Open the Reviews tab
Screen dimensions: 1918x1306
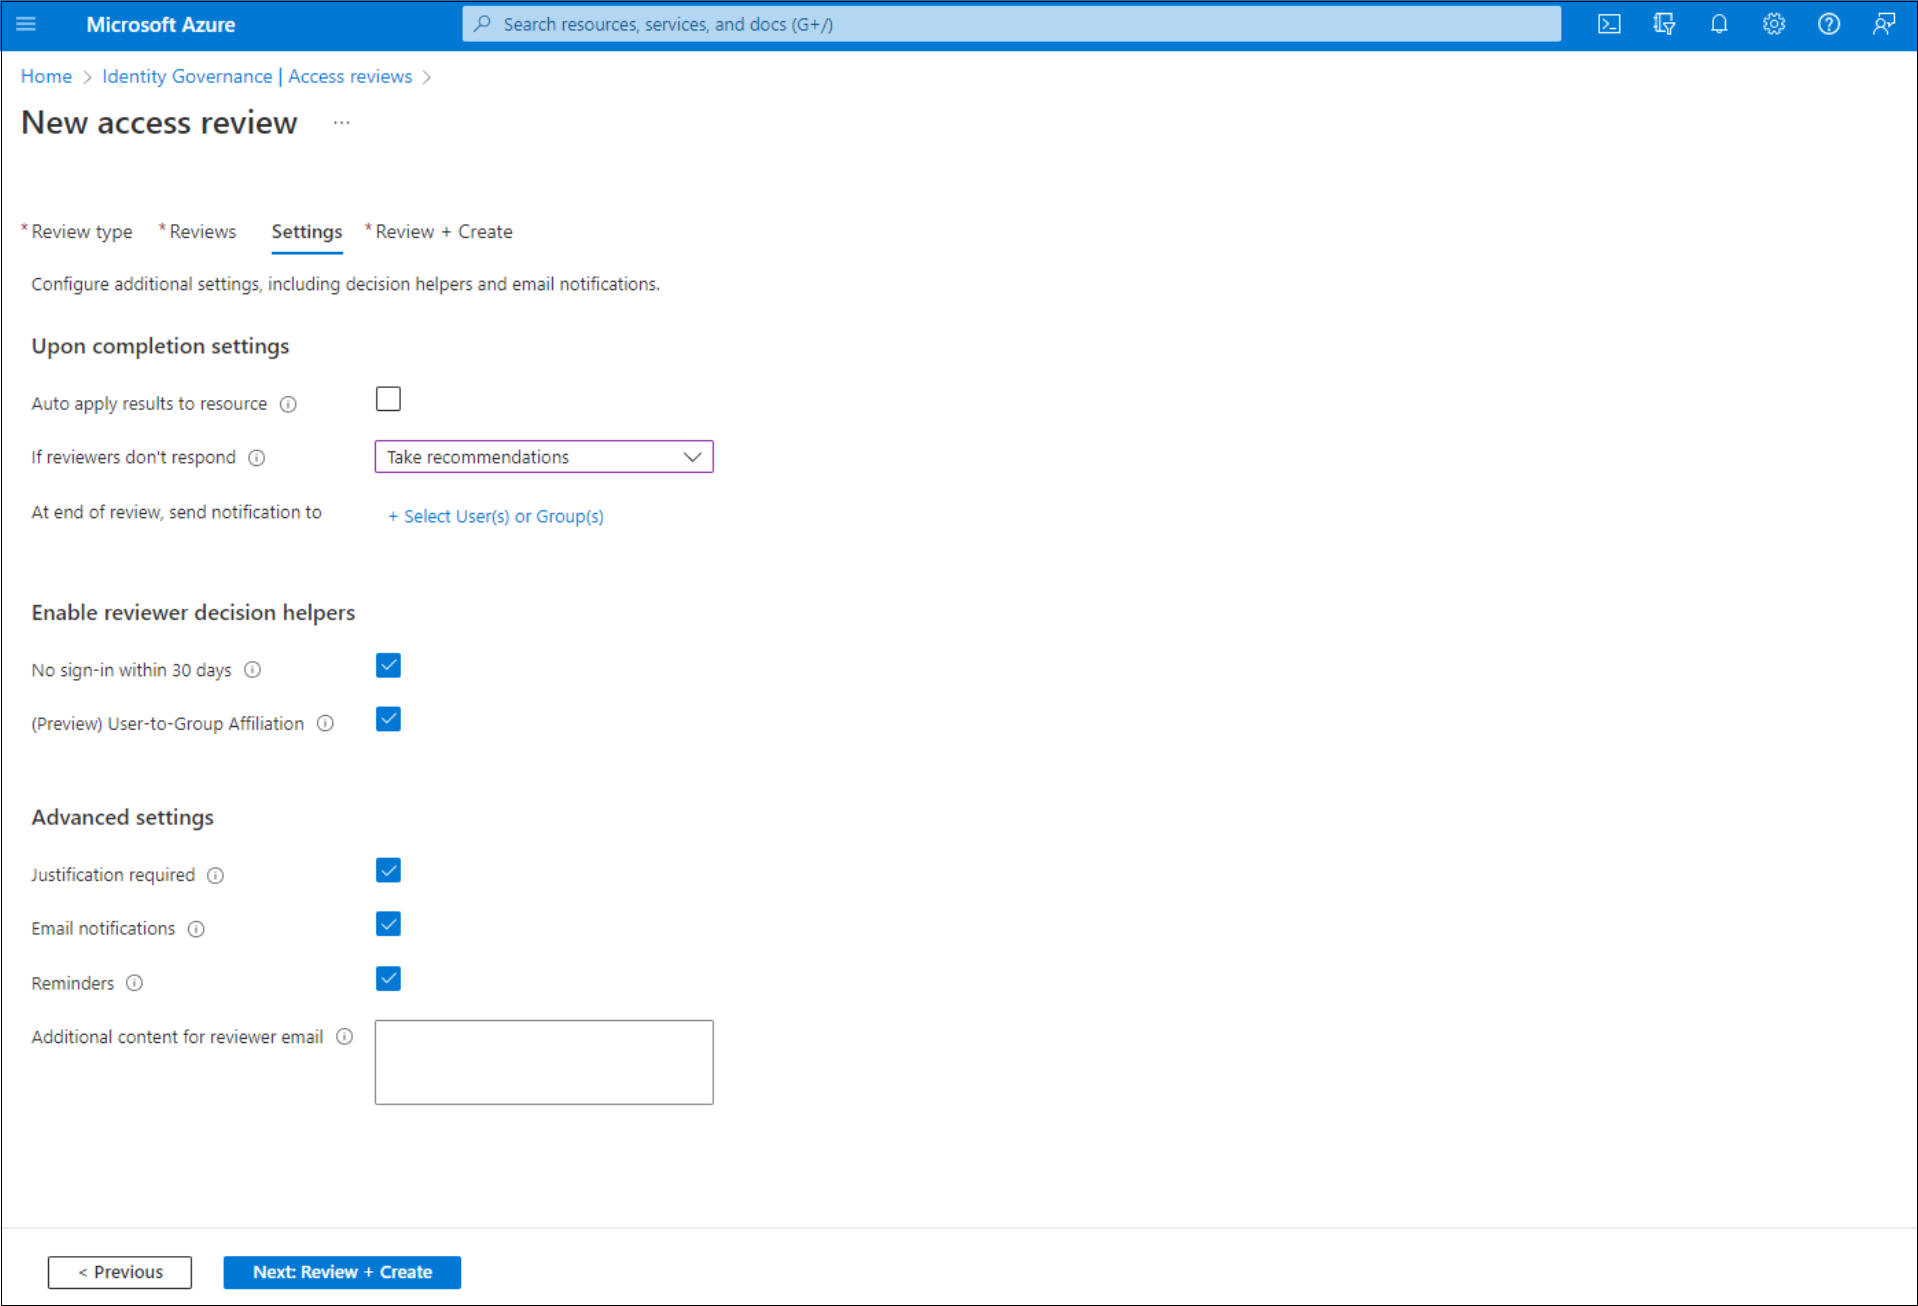click(203, 231)
